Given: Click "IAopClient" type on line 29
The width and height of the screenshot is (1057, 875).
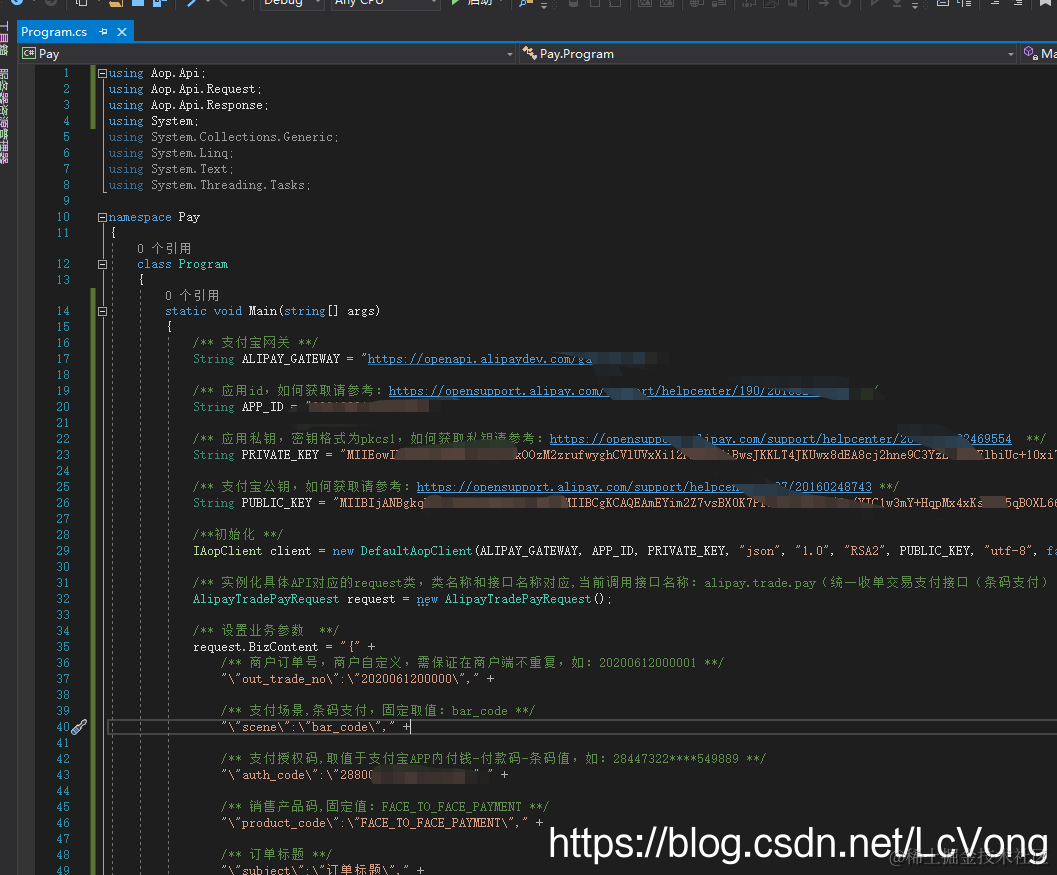Looking at the screenshot, I should click(227, 551).
